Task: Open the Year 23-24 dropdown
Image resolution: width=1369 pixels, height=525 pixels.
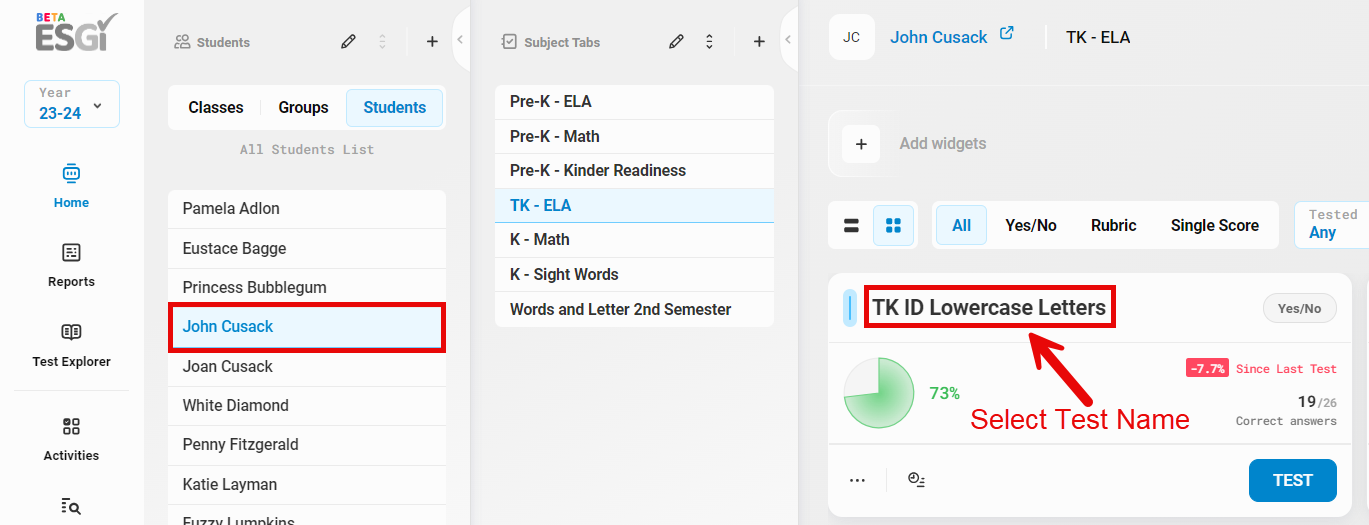Action: 72,104
